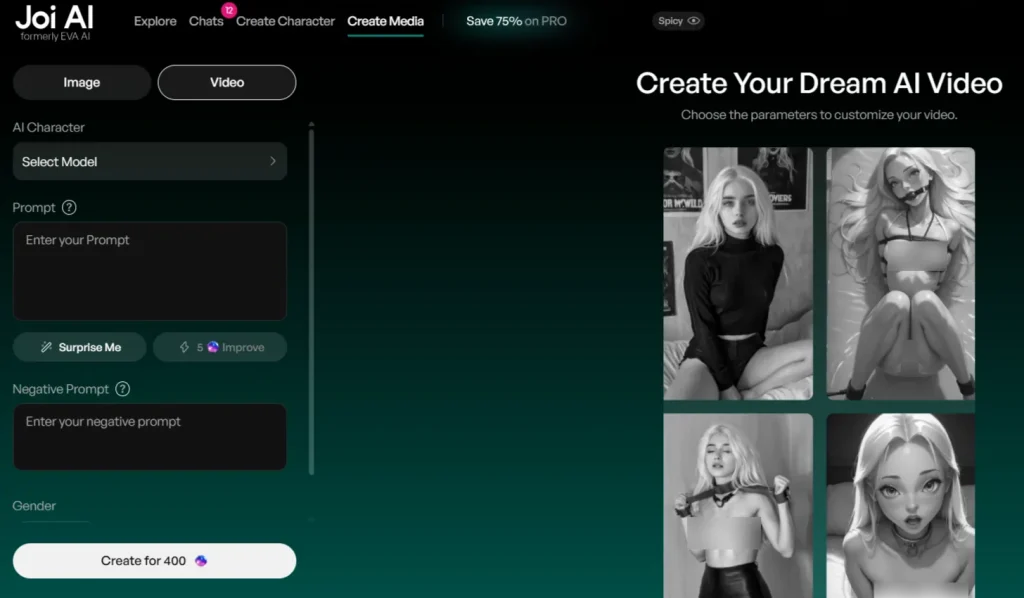Click the chevron arrow on Select Model
The height and width of the screenshot is (598, 1024).
(x=273, y=161)
